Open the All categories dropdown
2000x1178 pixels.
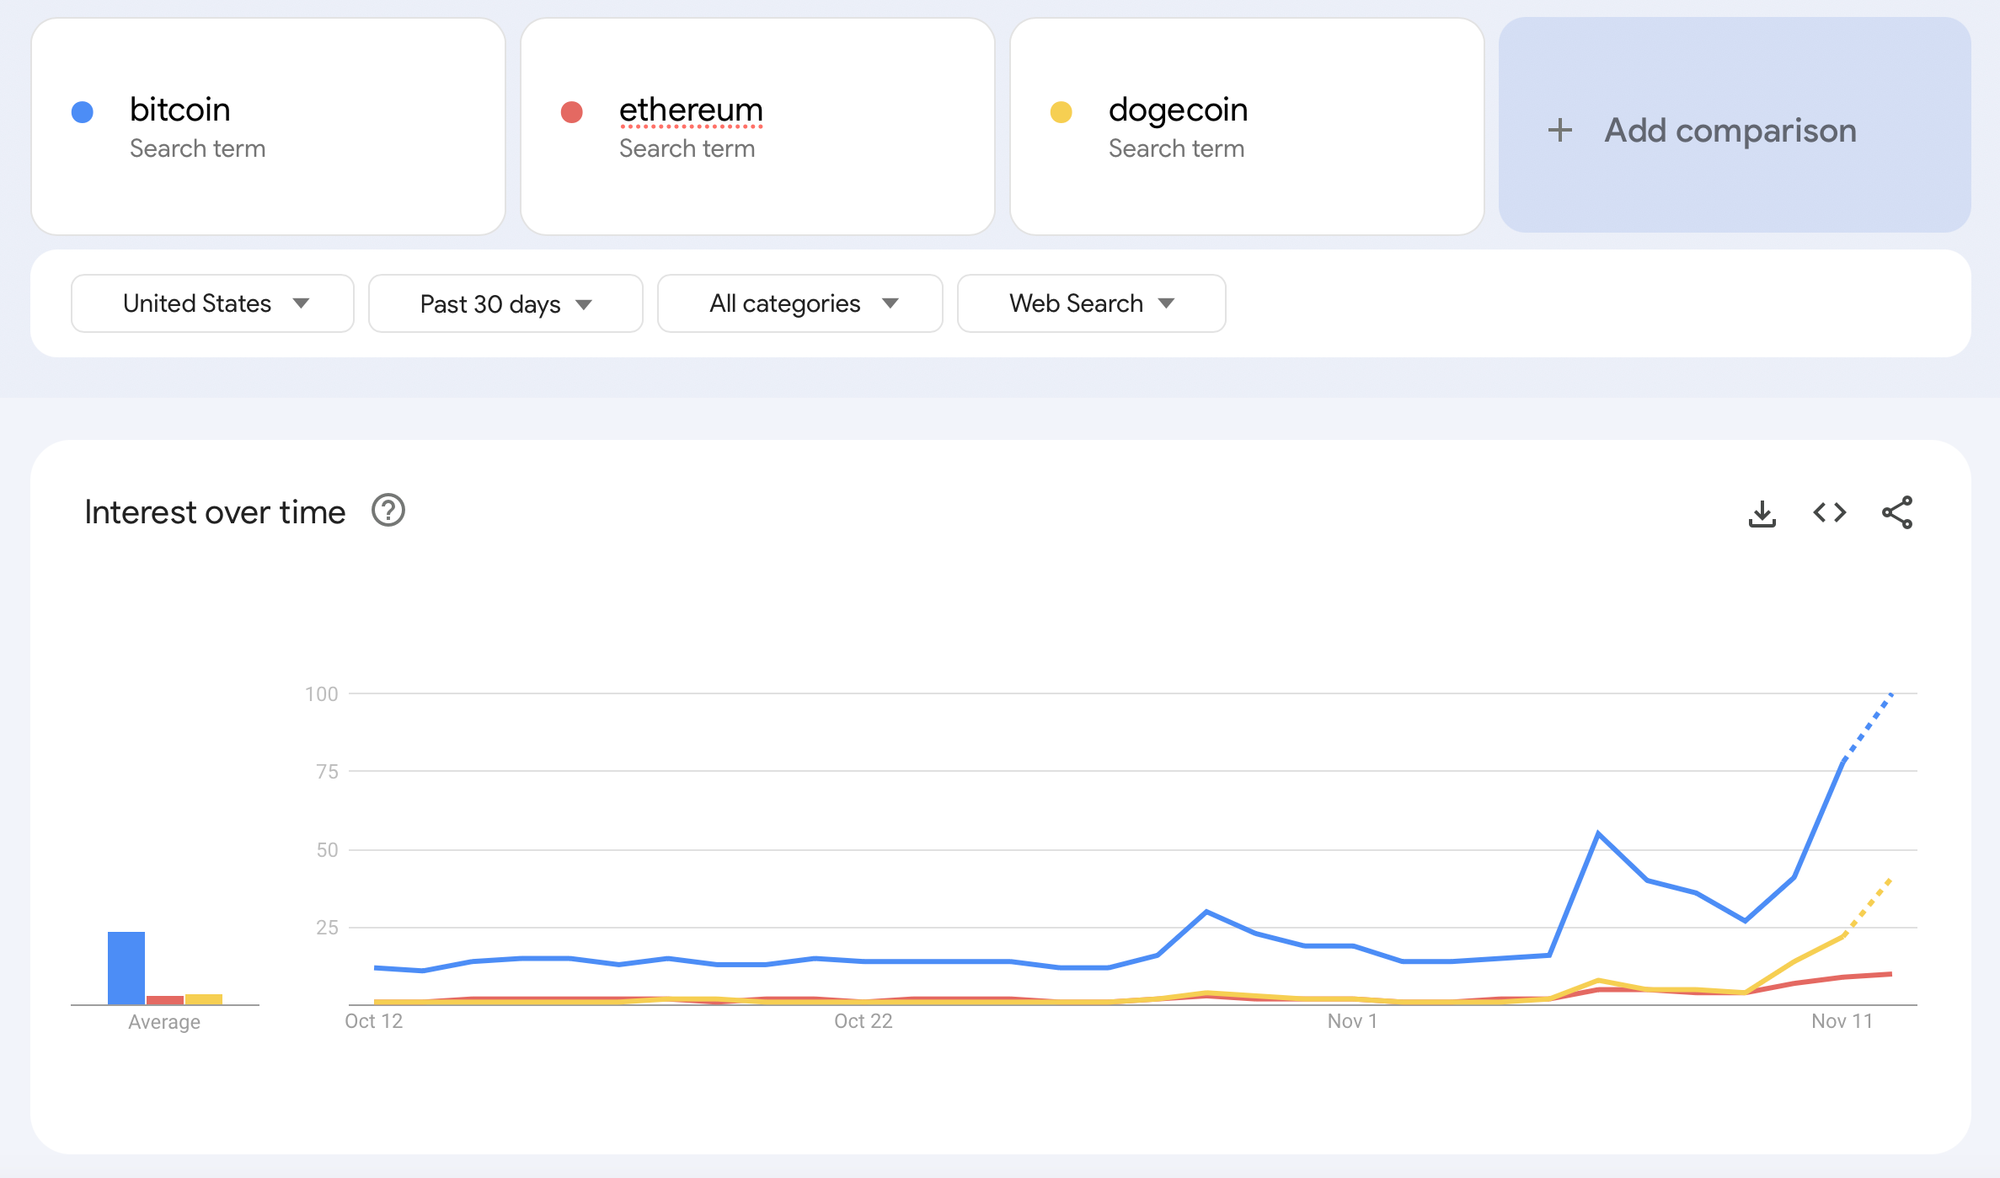click(800, 303)
